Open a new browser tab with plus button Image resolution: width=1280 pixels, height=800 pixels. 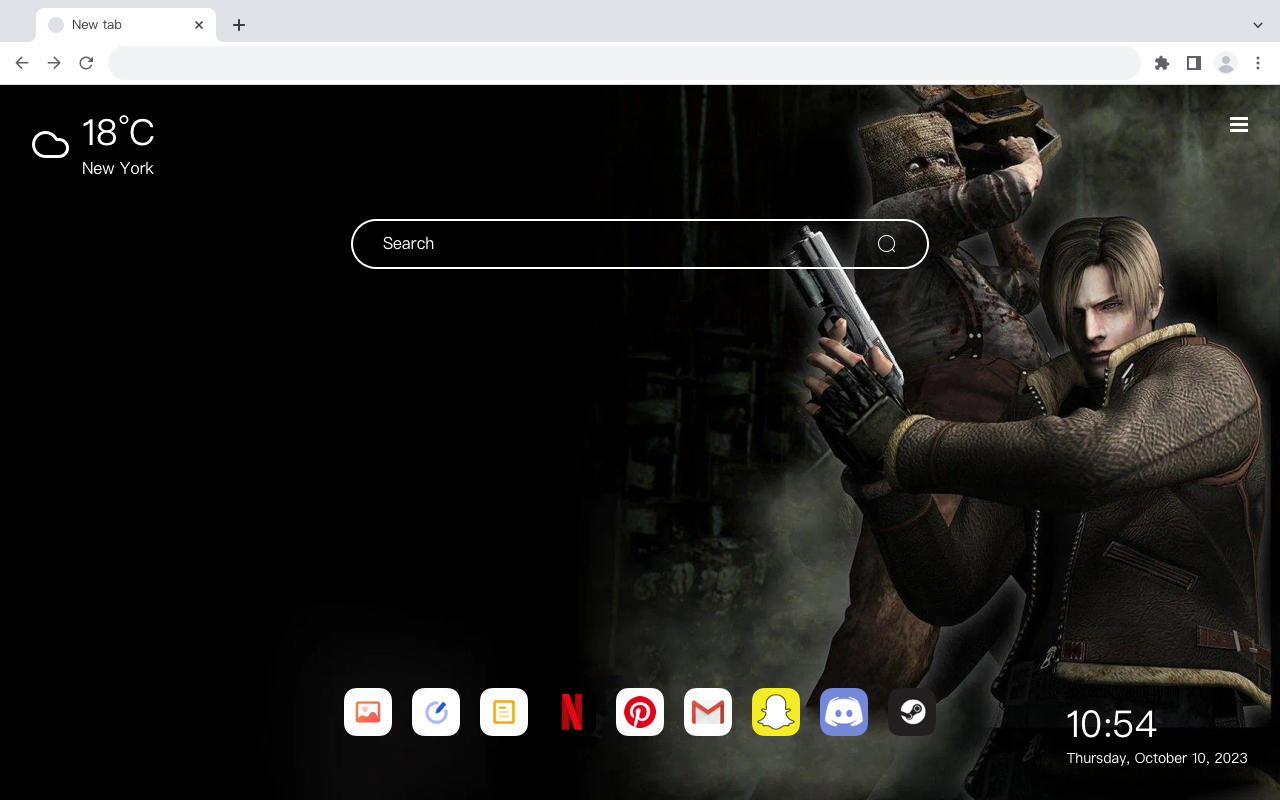239,25
